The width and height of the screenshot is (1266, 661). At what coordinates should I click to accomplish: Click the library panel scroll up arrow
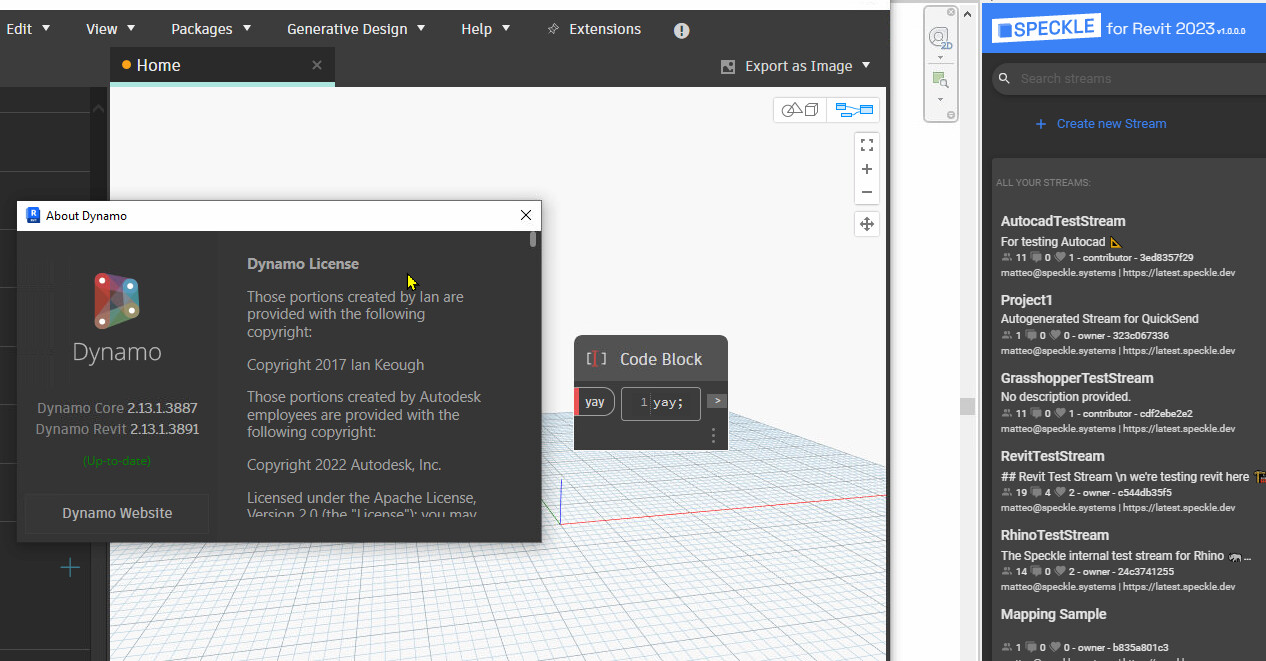[x=97, y=108]
